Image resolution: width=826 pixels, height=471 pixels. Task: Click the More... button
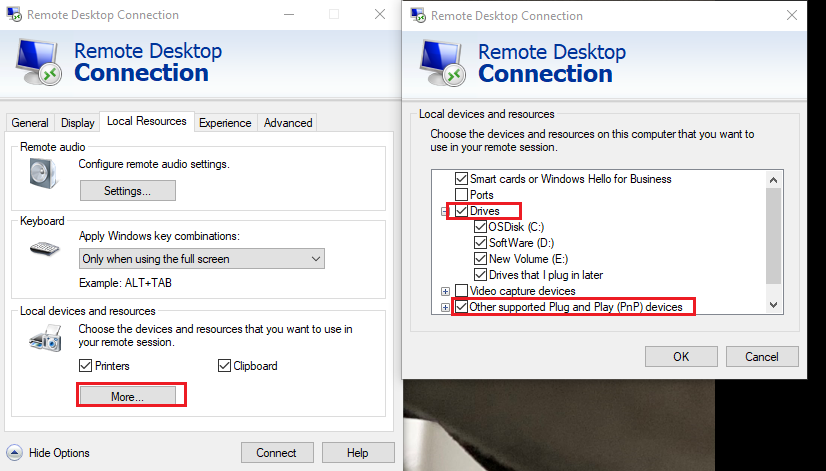point(127,396)
